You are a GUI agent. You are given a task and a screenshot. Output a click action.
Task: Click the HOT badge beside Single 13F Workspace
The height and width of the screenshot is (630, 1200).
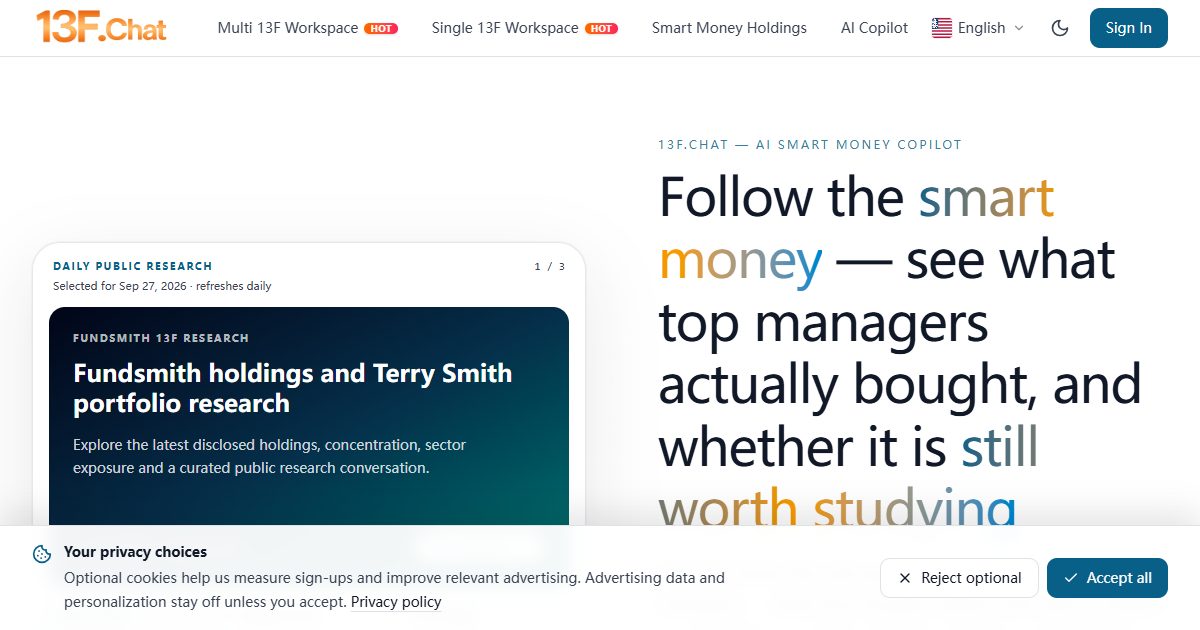point(601,28)
